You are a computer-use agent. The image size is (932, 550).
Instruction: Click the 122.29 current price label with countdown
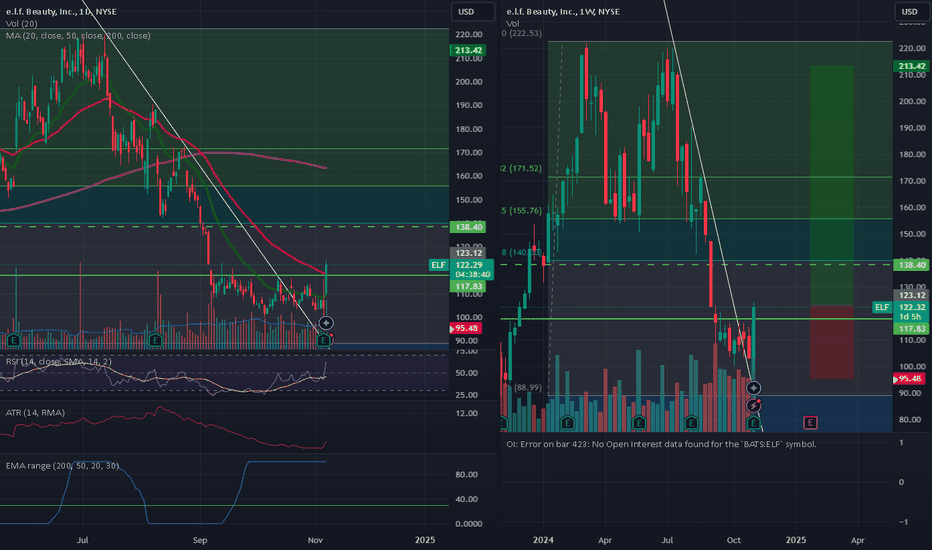coord(472,270)
